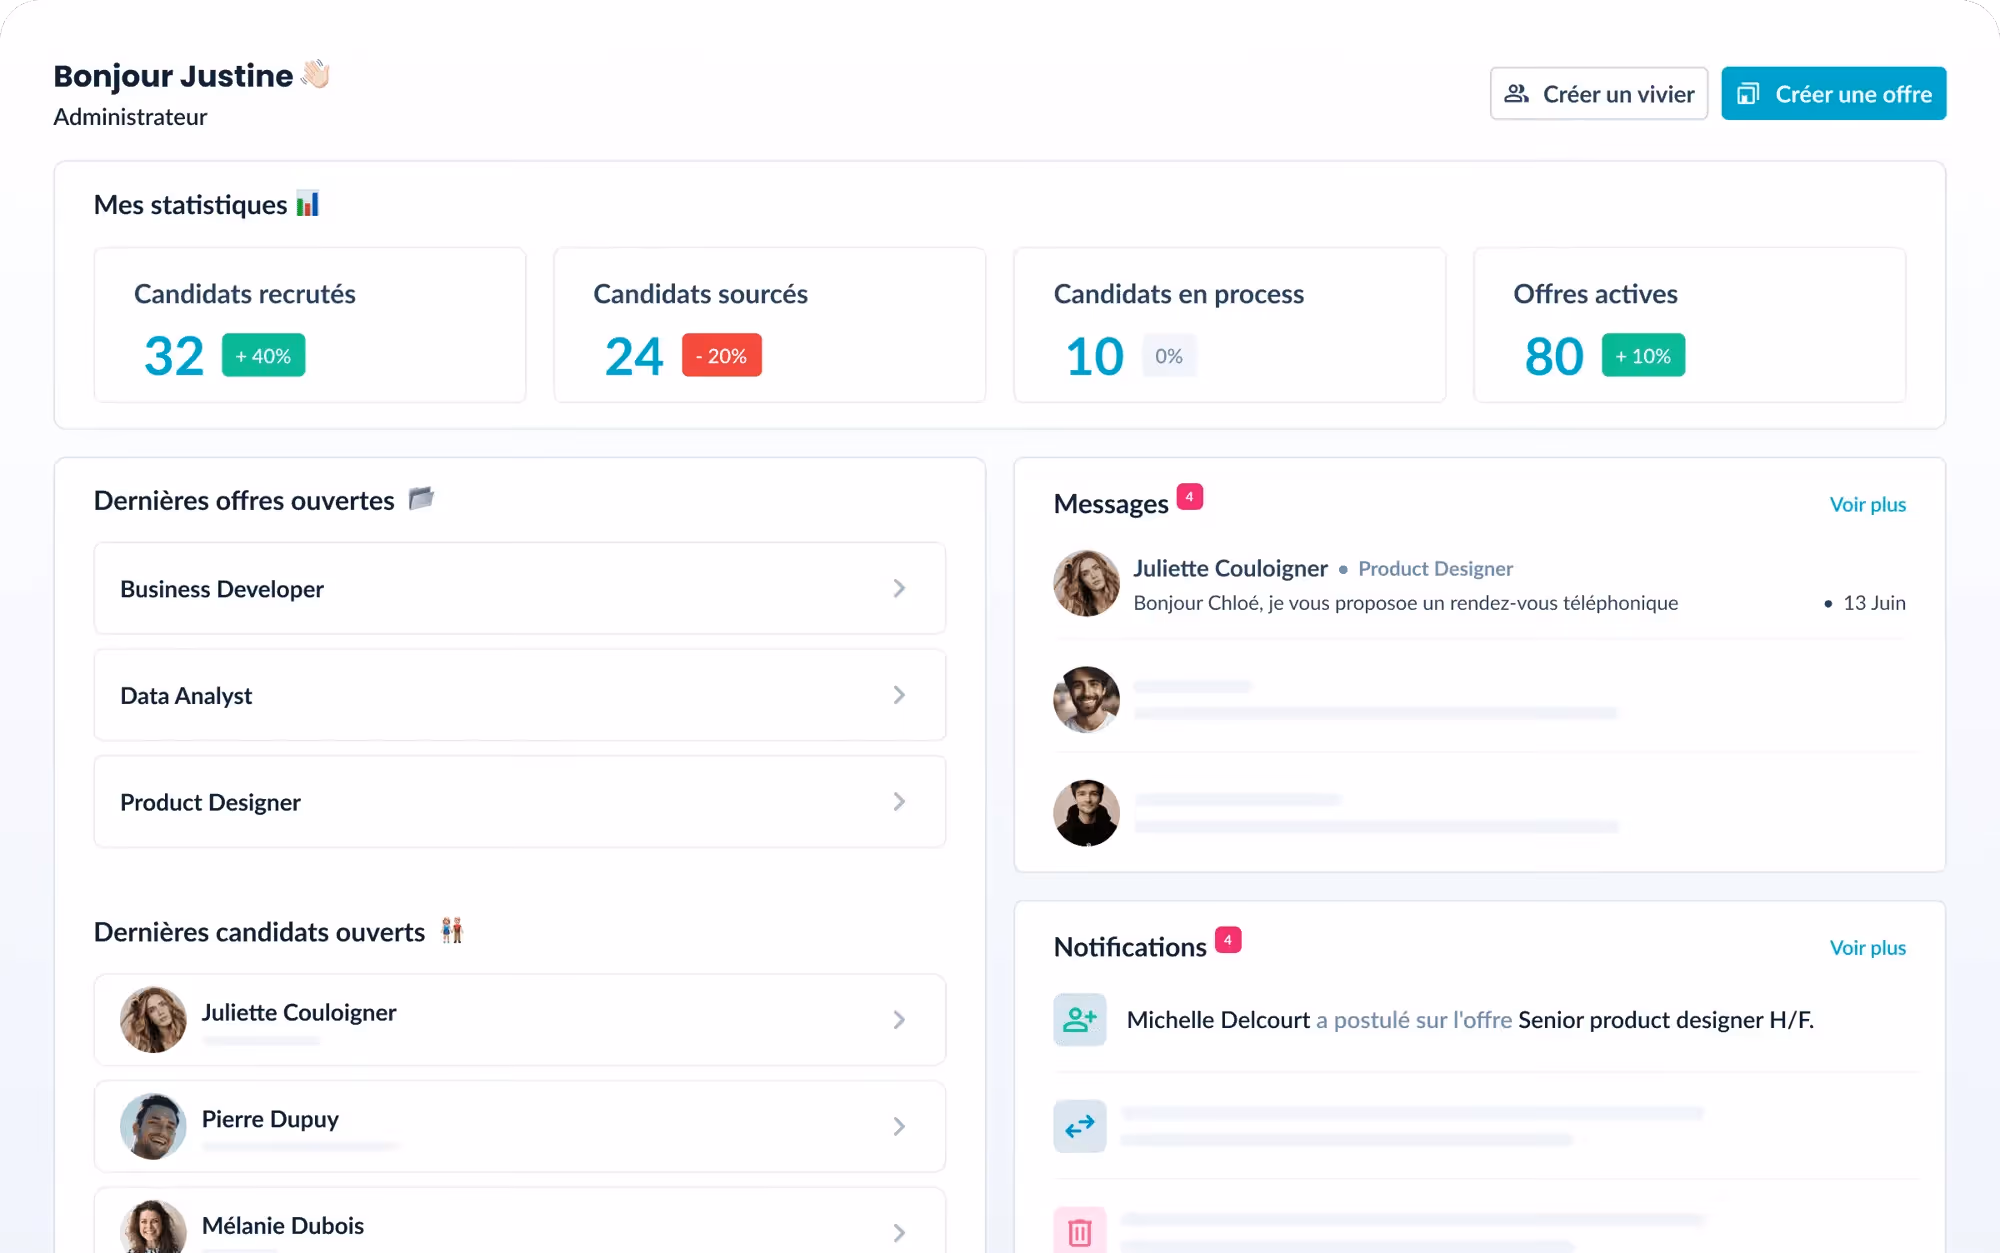
Task: Click the folder icon beside Dernières offres ouvertes
Action: coord(421,498)
